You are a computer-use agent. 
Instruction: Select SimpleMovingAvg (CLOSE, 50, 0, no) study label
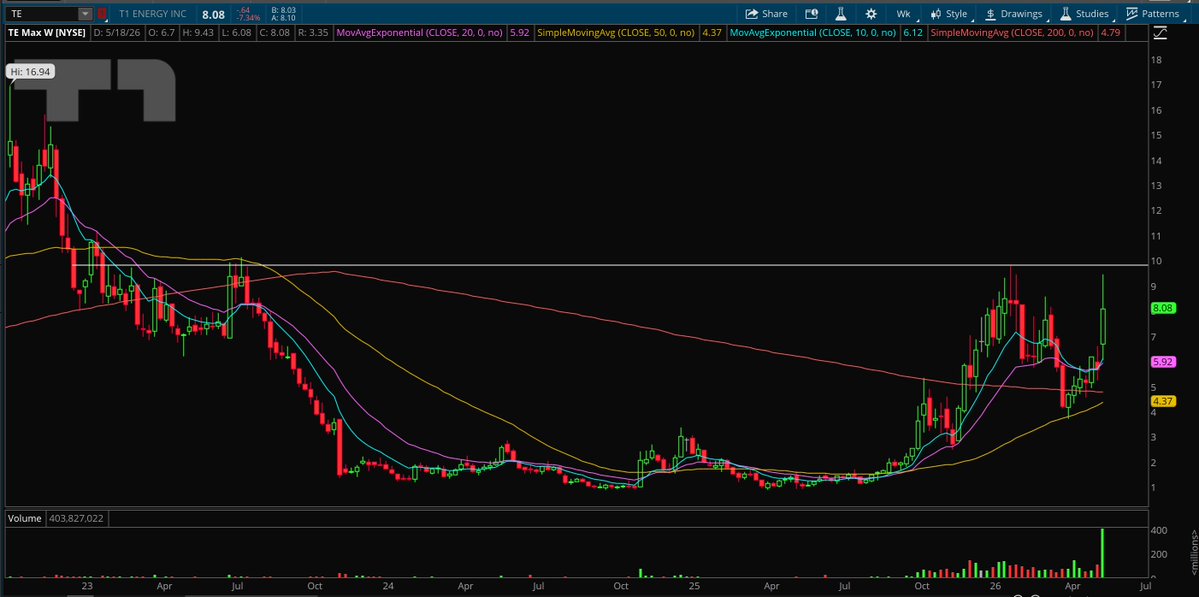(x=616, y=33)
